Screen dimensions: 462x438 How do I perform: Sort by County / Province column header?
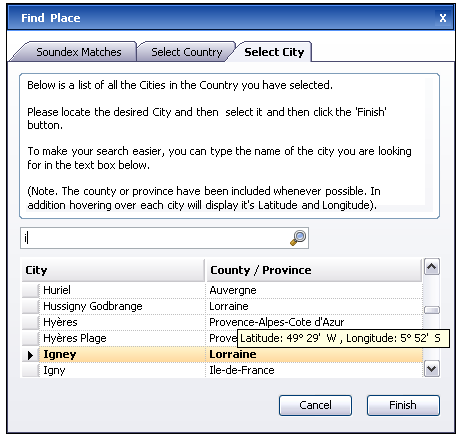pos(314,270)
